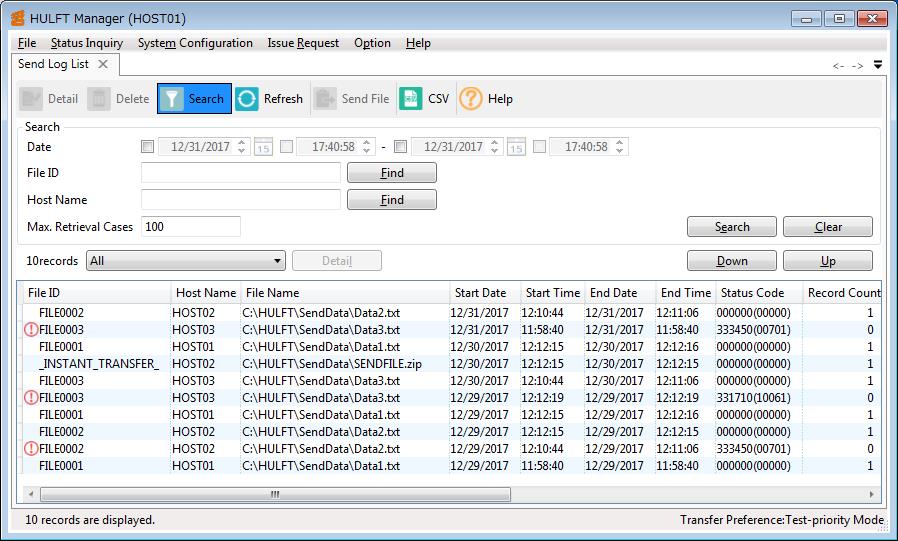
Task: Click the horizontal scrollbar thumb
Action: 275,494
